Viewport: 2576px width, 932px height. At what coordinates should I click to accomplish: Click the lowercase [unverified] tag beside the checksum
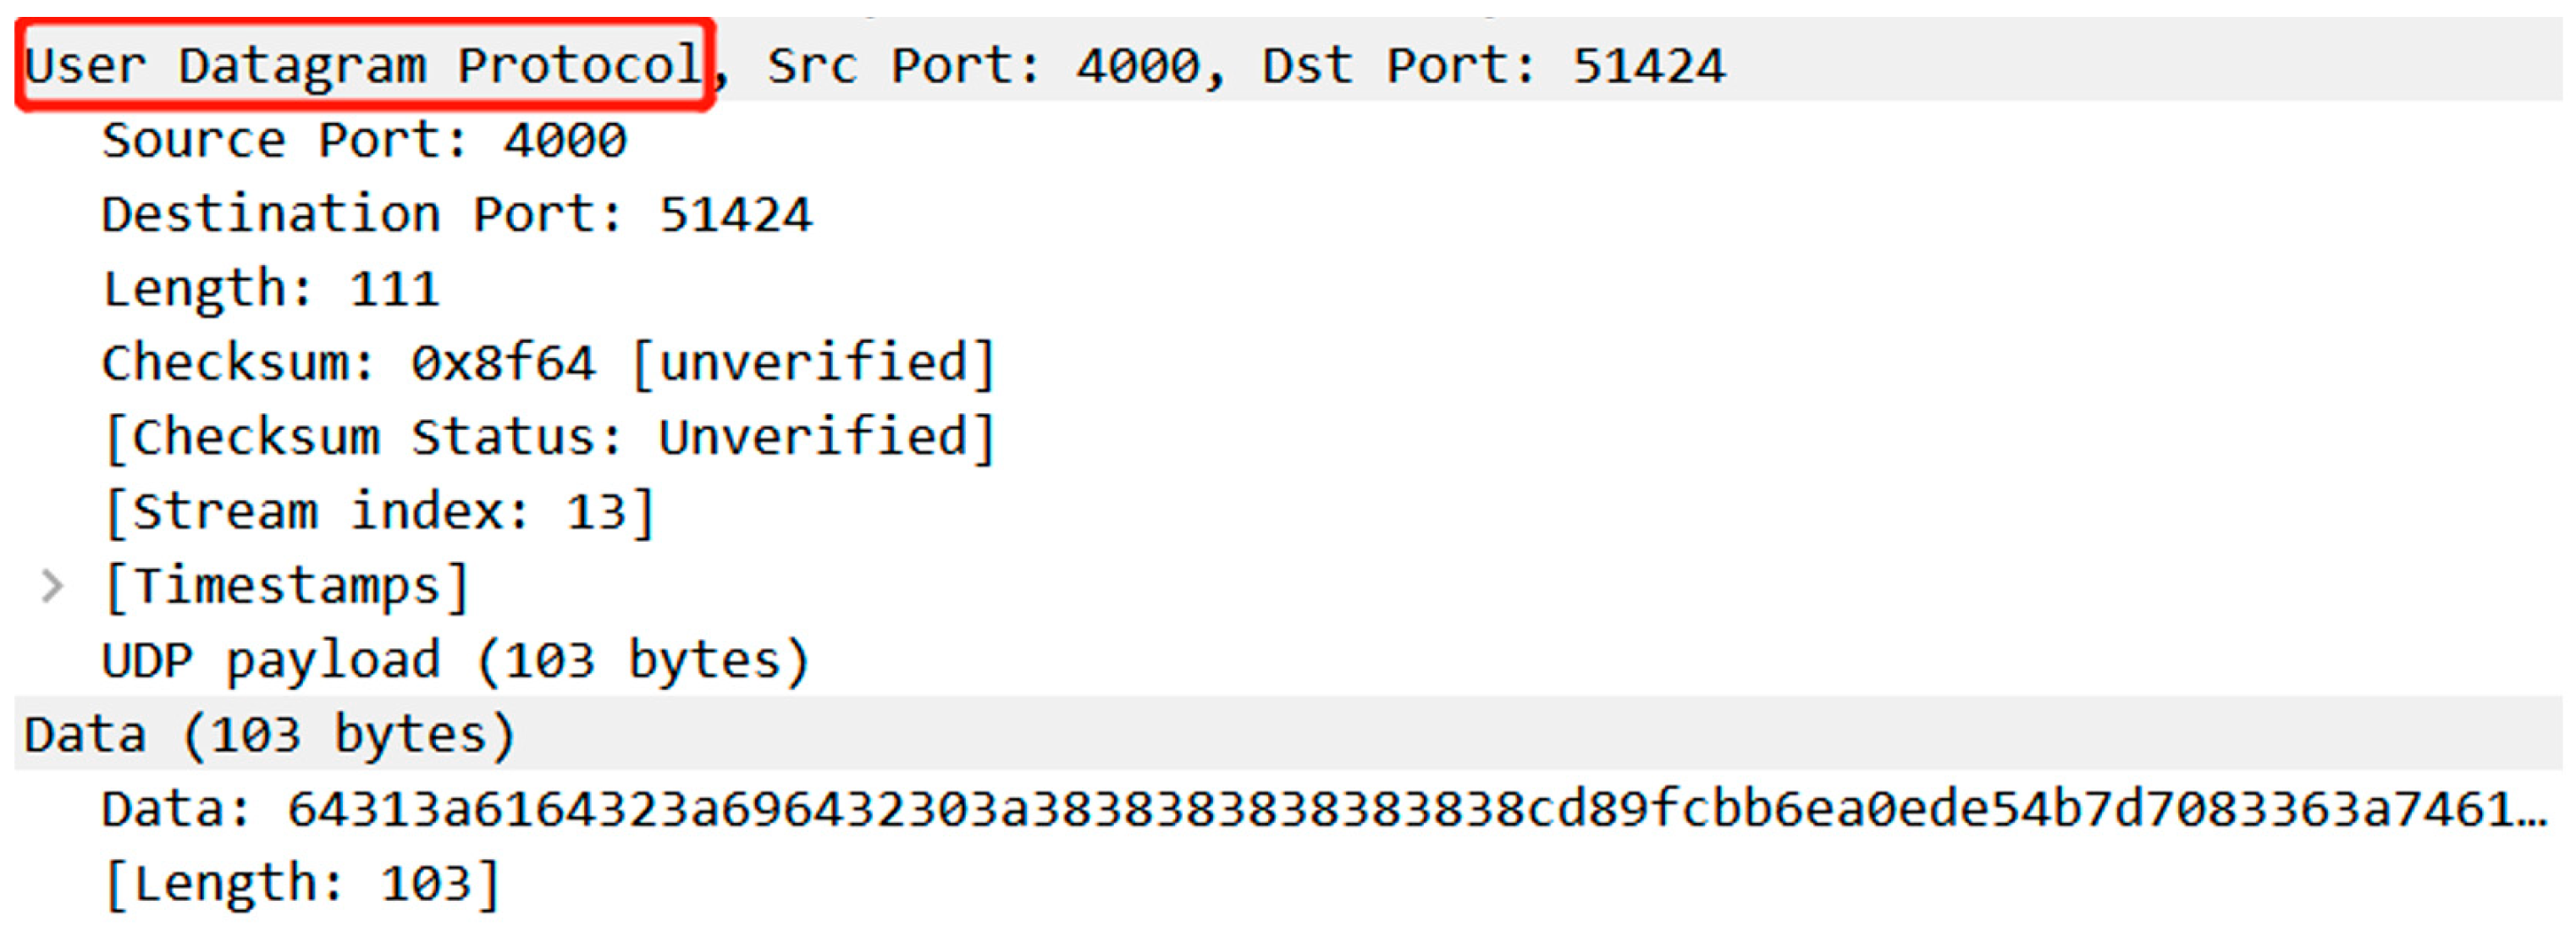[813, 363]
